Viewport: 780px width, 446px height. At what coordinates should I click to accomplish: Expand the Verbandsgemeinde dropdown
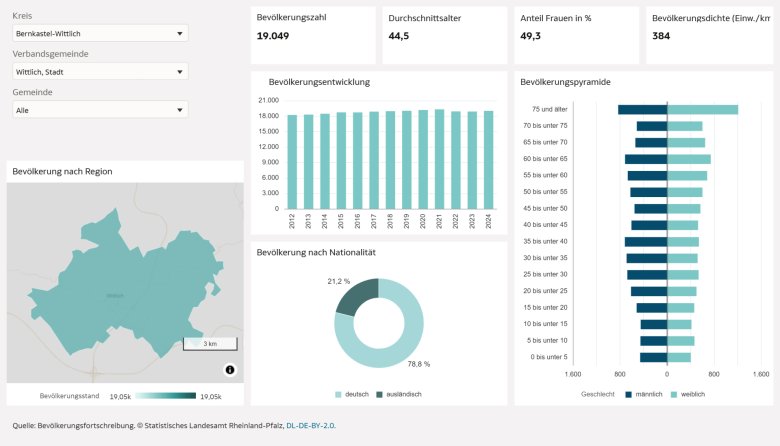pos(100,72)
